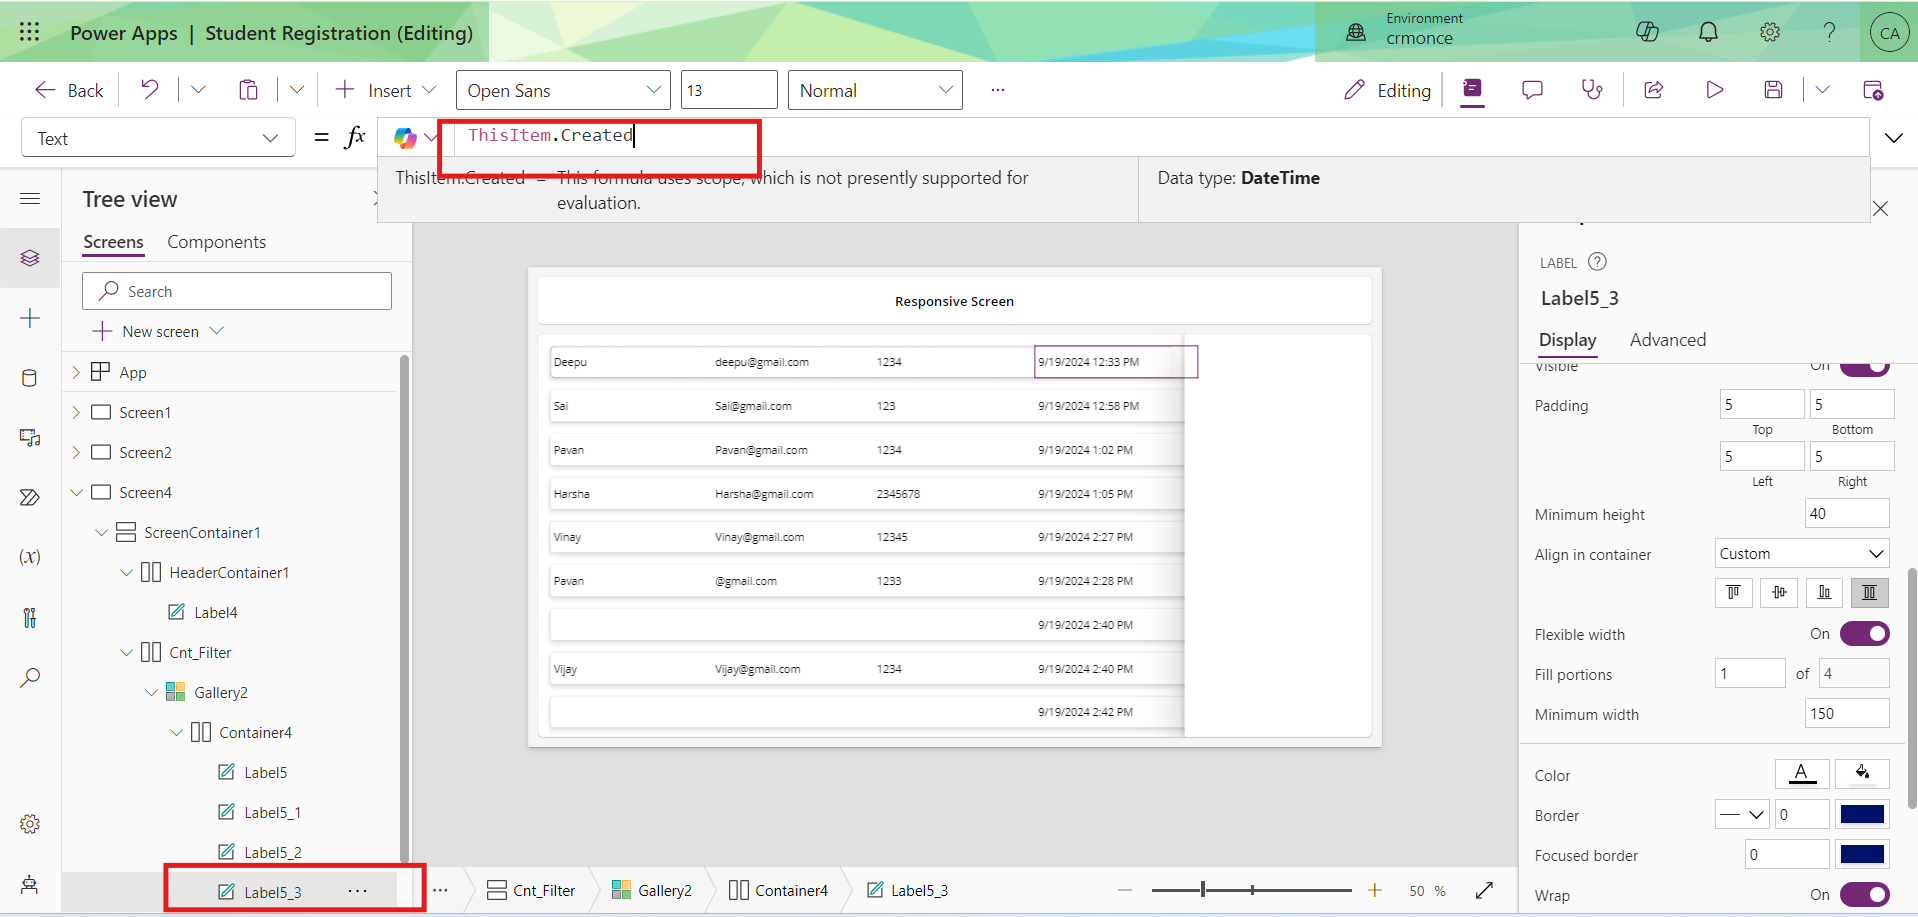
Task: Switch to the Advanced tab
Action: 1667,340
